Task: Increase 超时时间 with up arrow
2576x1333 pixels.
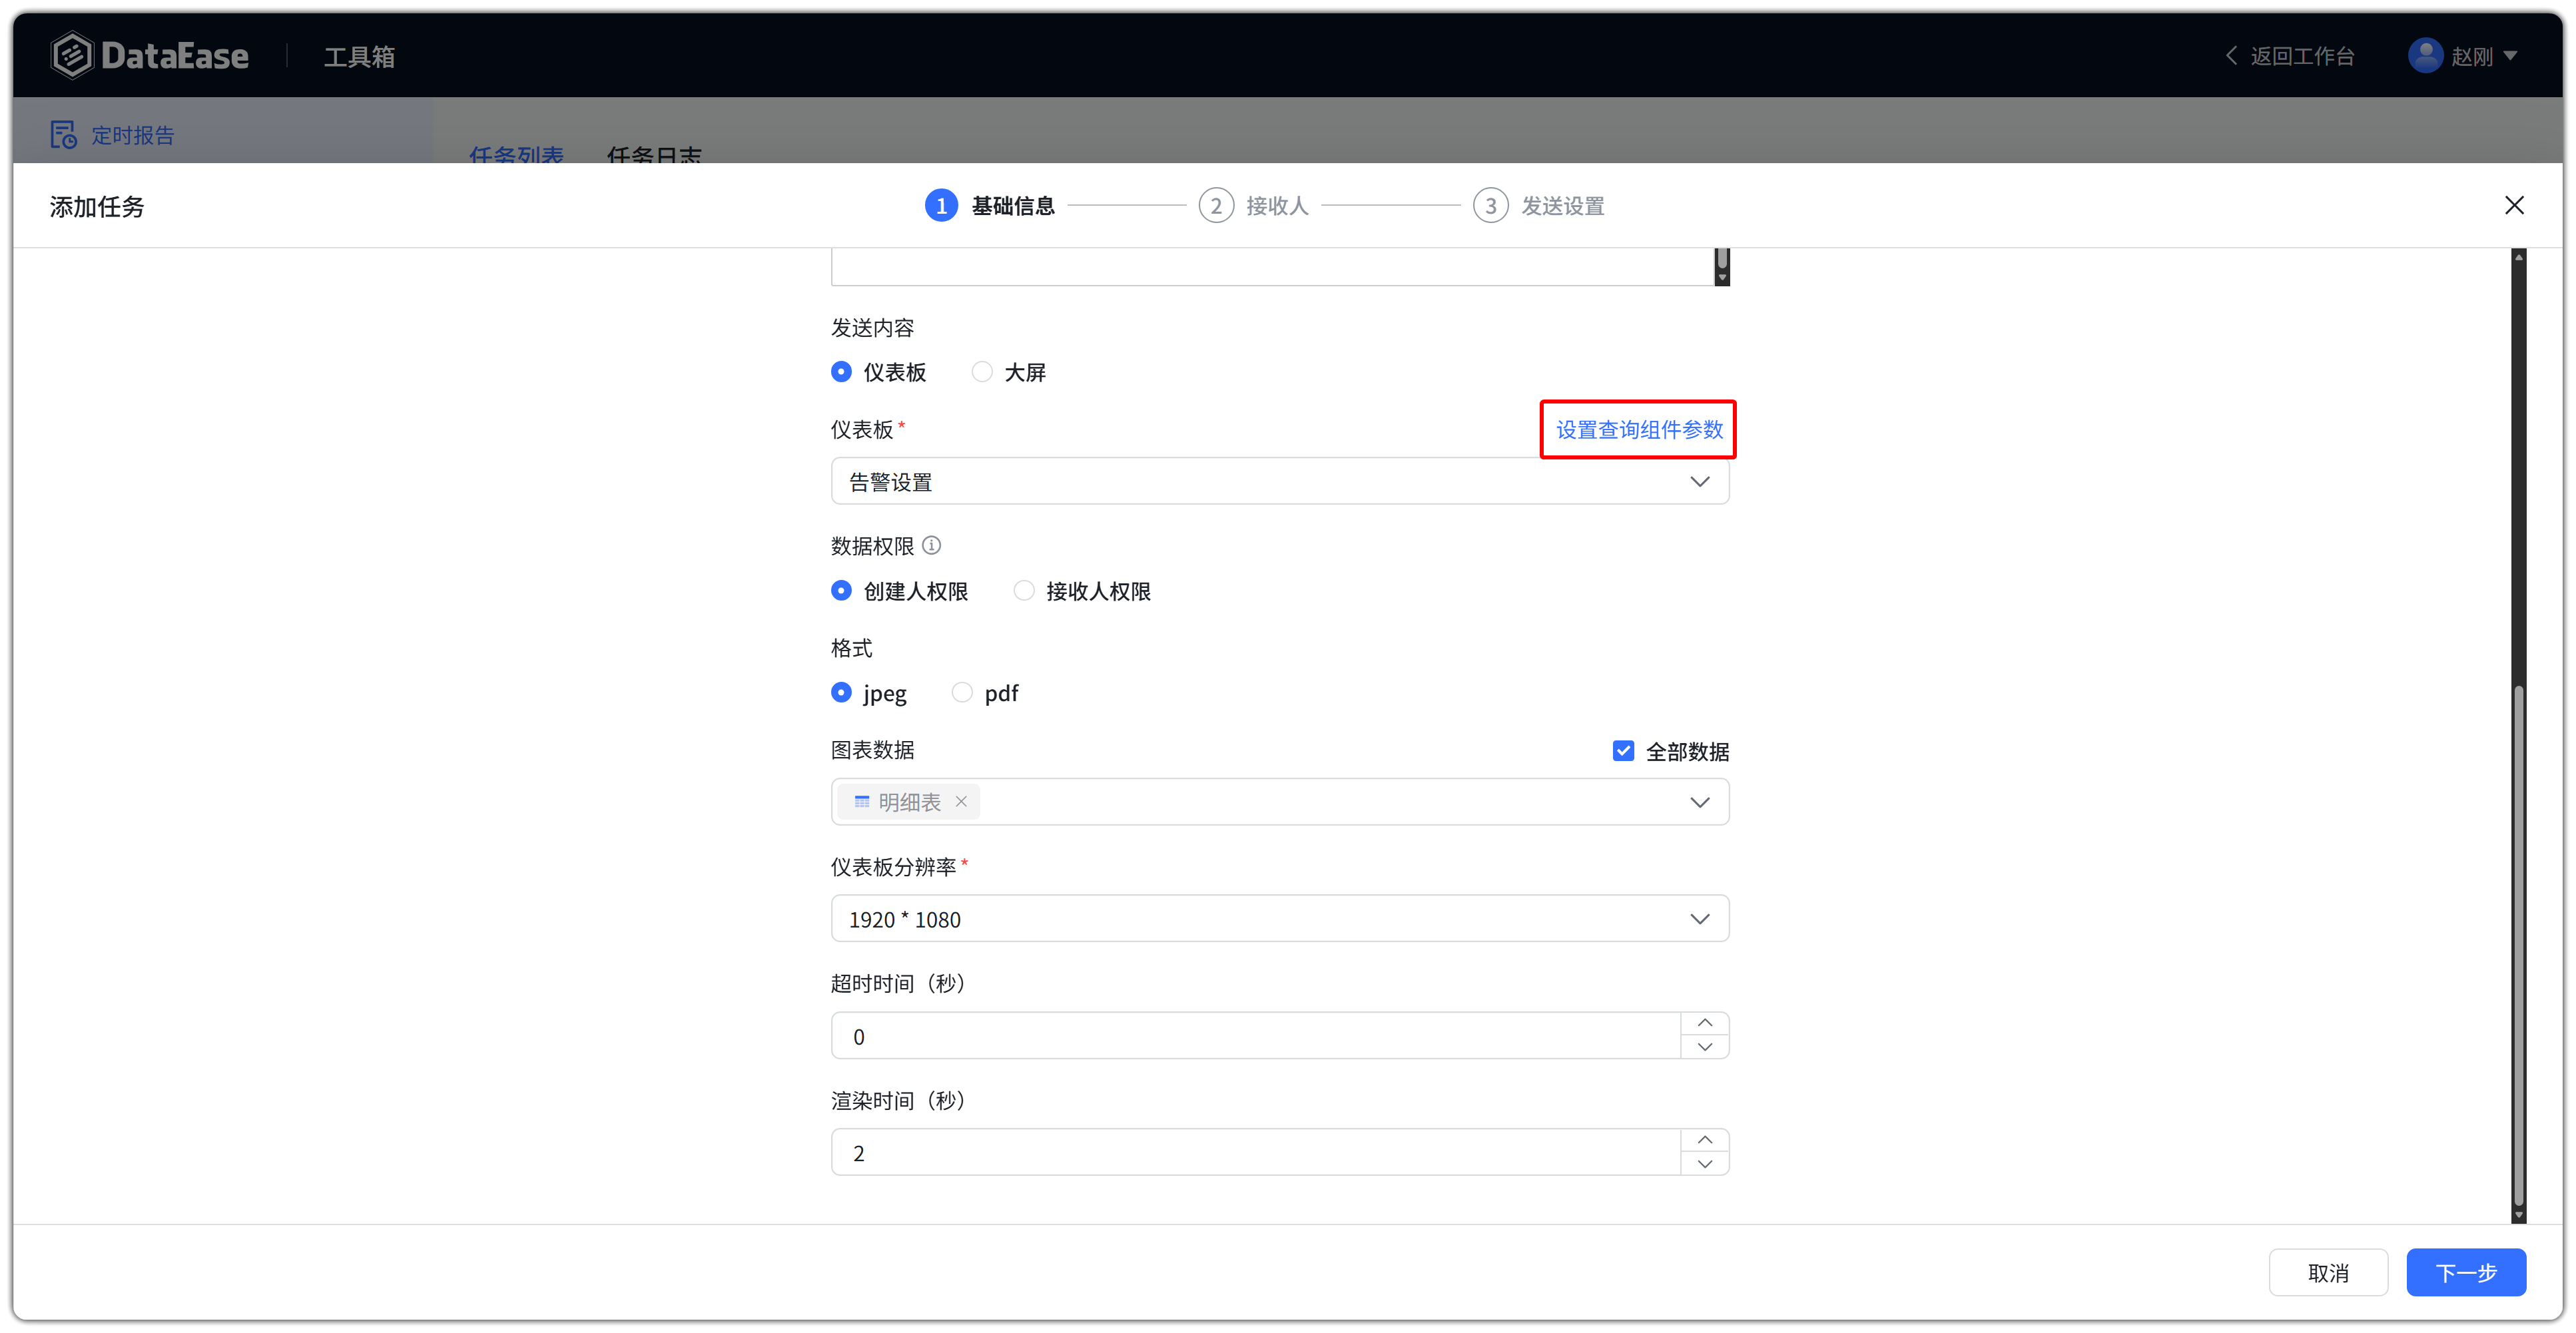Action: pos(1705,1023)
